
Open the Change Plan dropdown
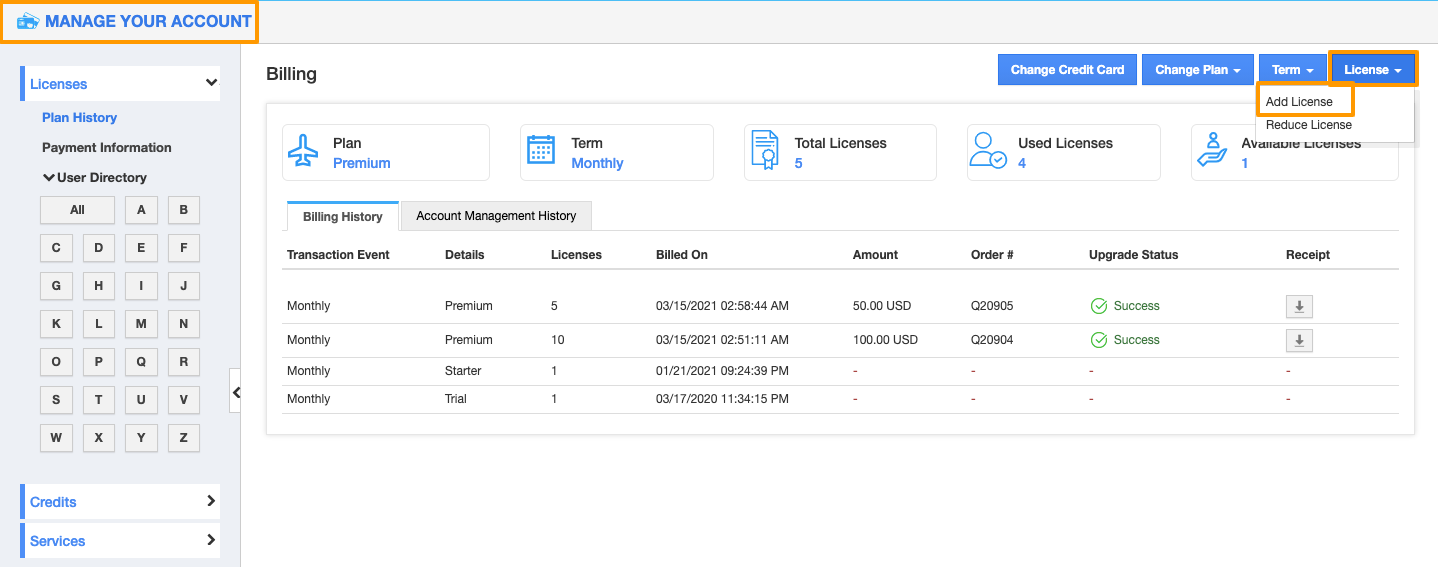pos(1197,70)
